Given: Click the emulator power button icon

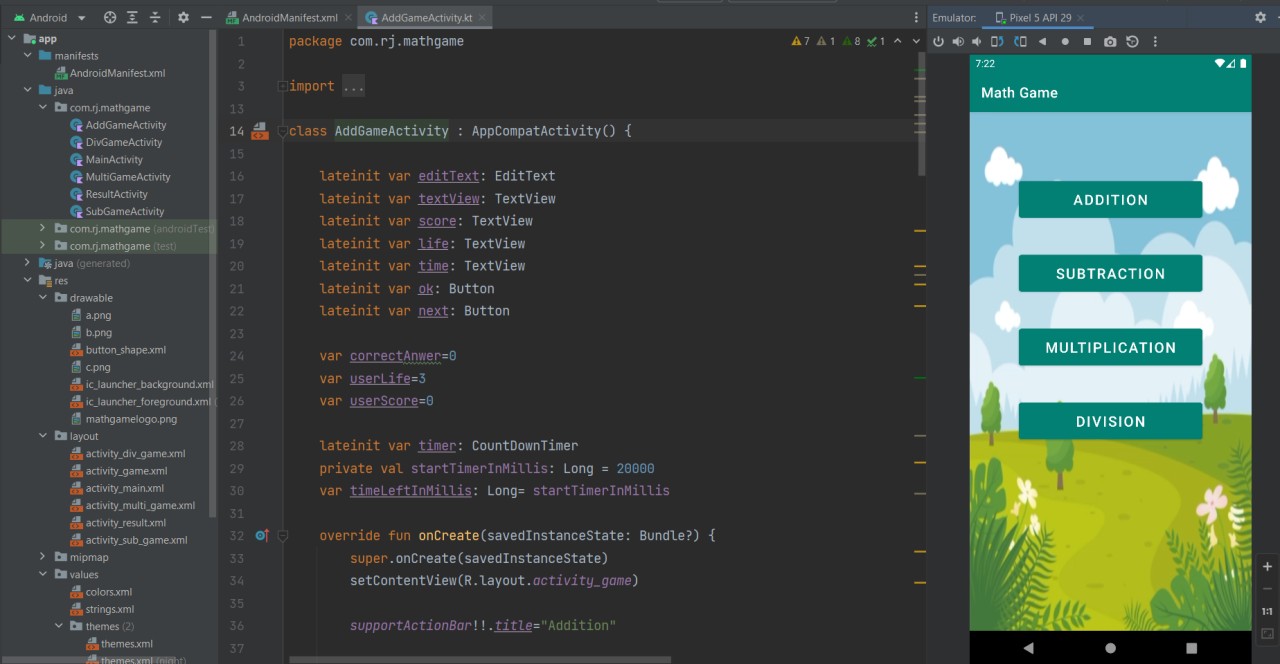Looking at the screenshot, I should [x=938, y=42].
